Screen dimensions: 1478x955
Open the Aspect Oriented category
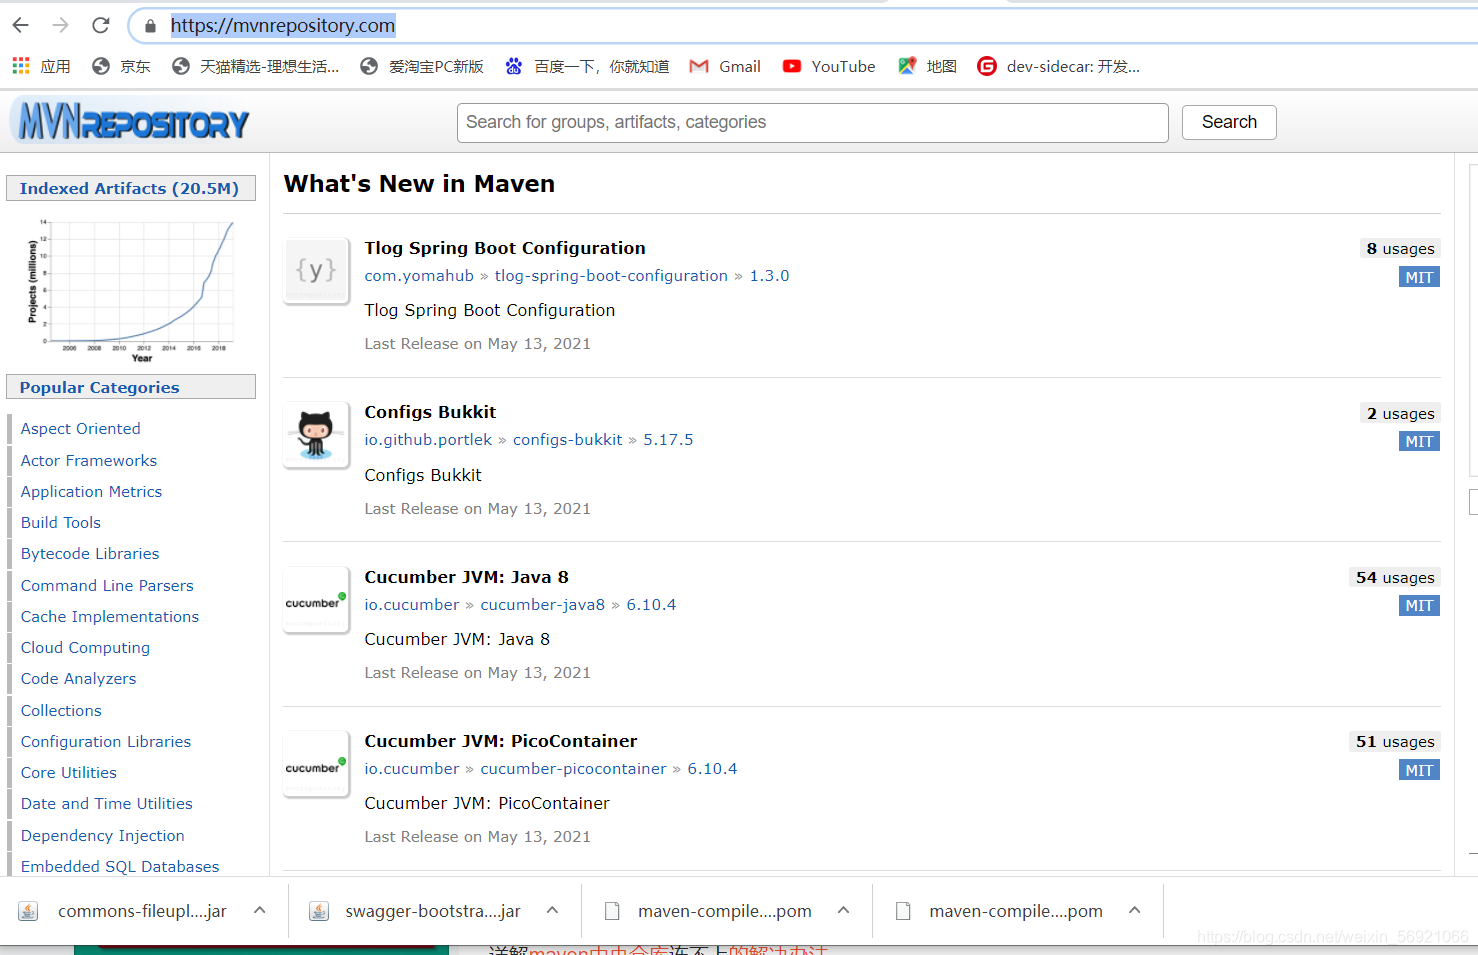[x=81, y=428]
